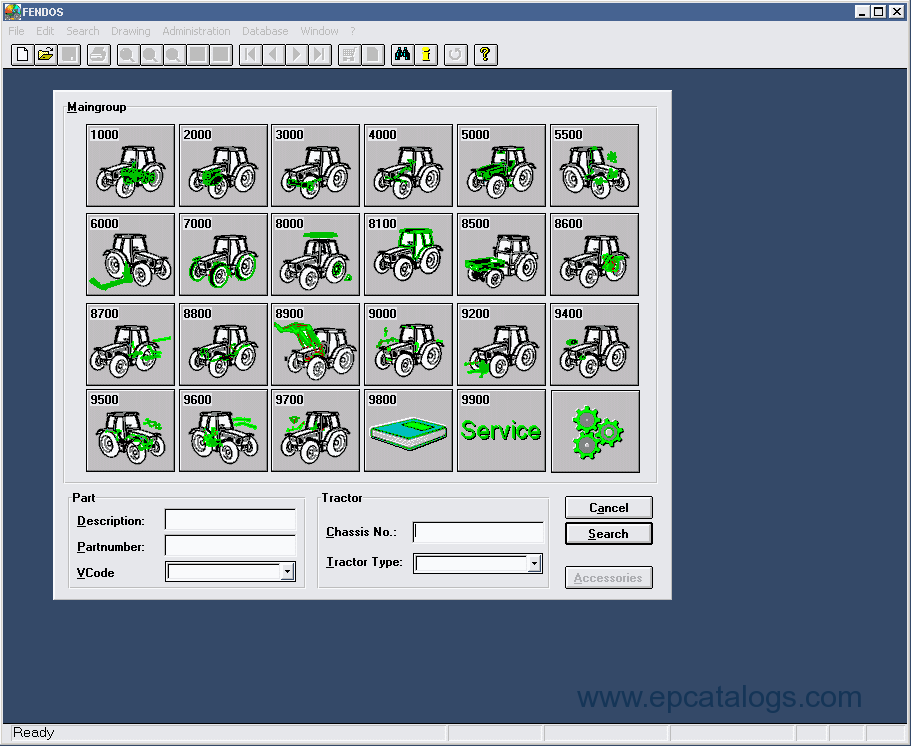The height and width of the screenshot is (746, 911).
Task: Open the Administration menu
Action: [196, 31]
